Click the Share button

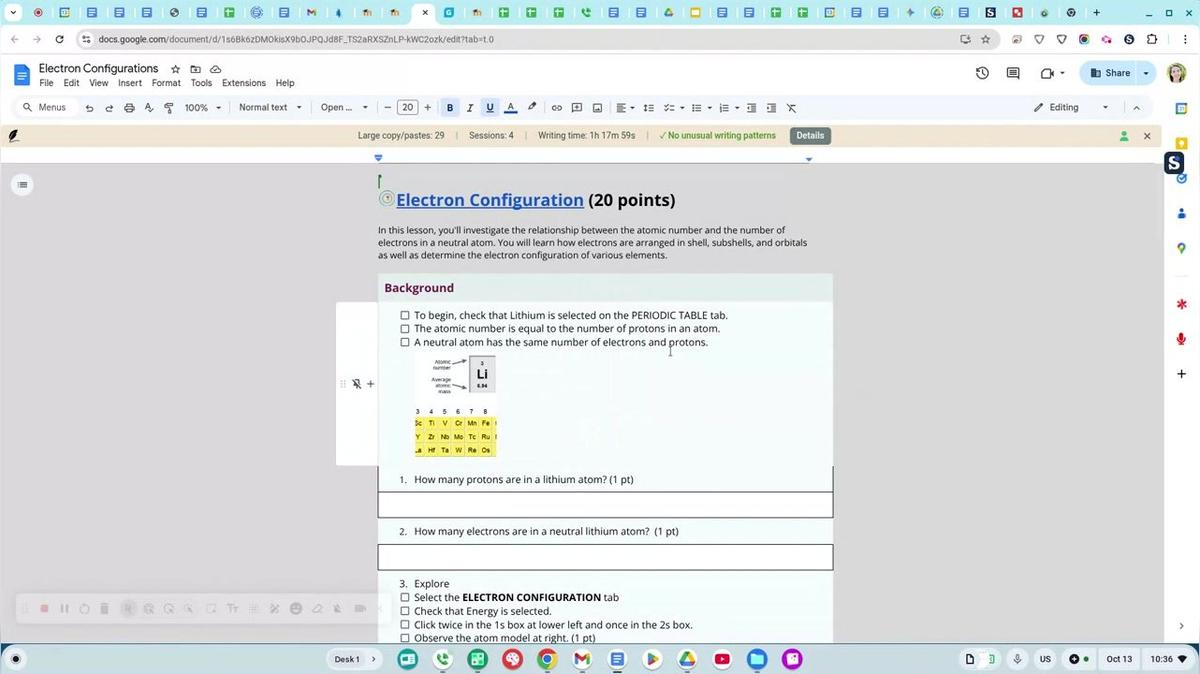coord(1109,73)
